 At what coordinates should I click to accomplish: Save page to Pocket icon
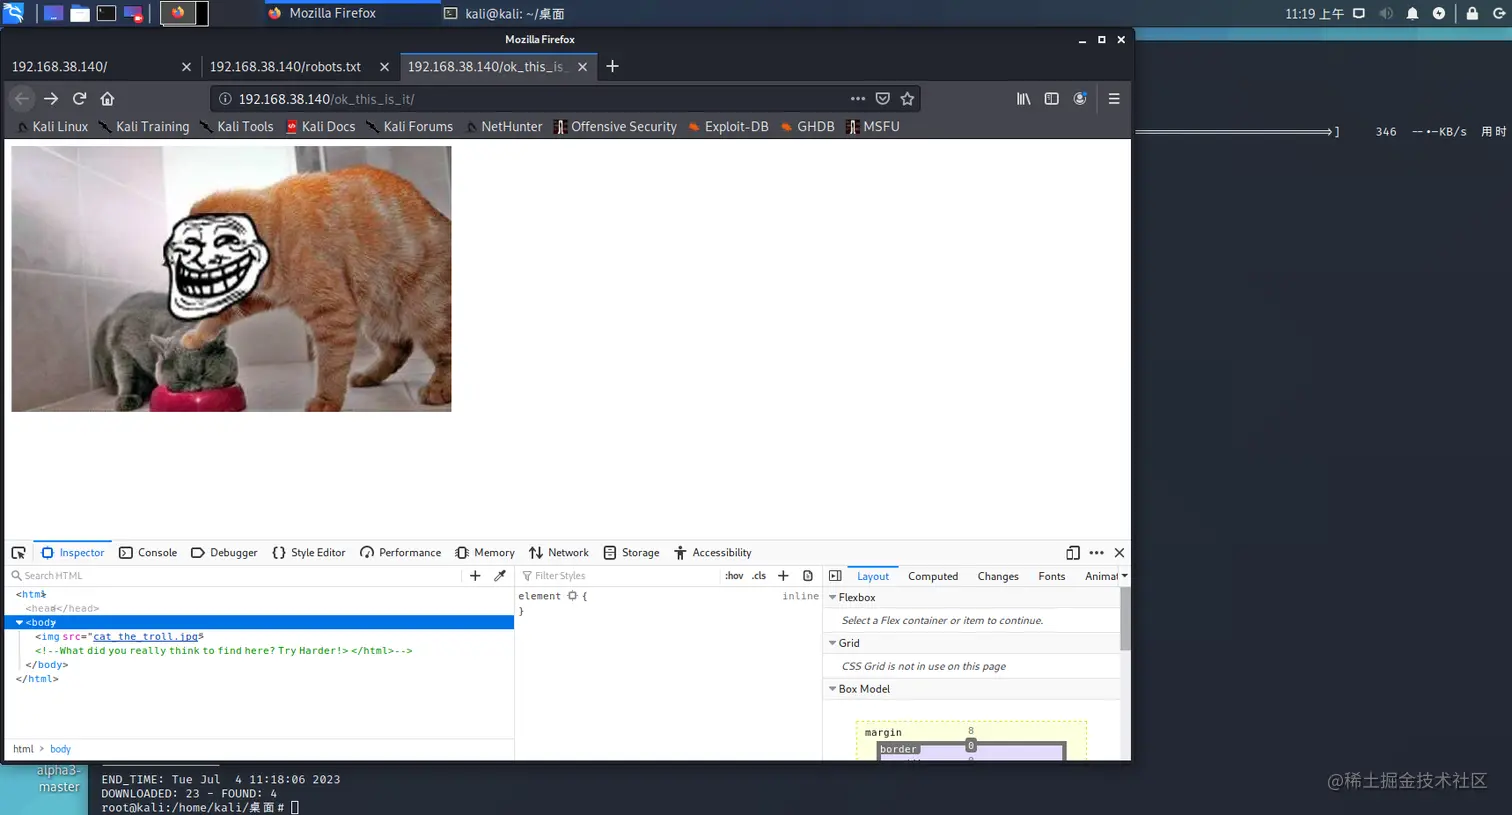[x=883, y=99]
